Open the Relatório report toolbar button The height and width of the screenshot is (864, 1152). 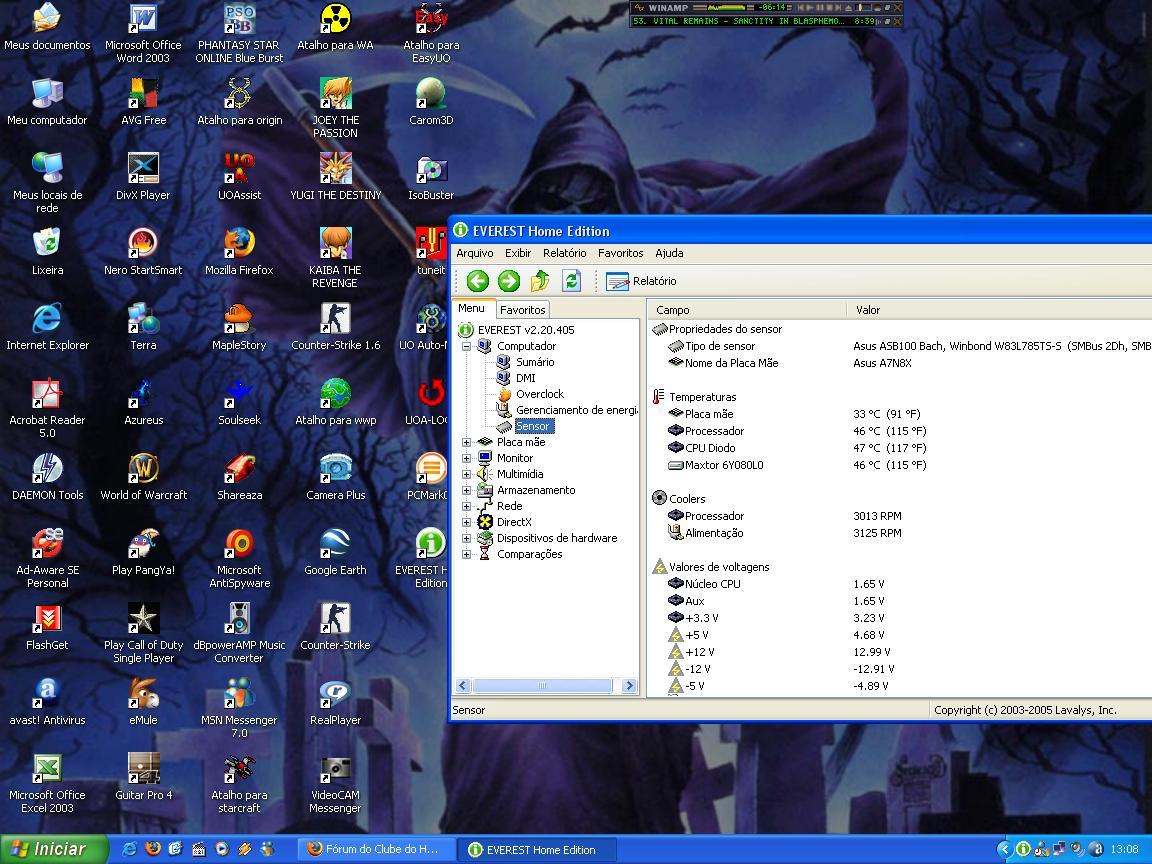coord(641,281)
